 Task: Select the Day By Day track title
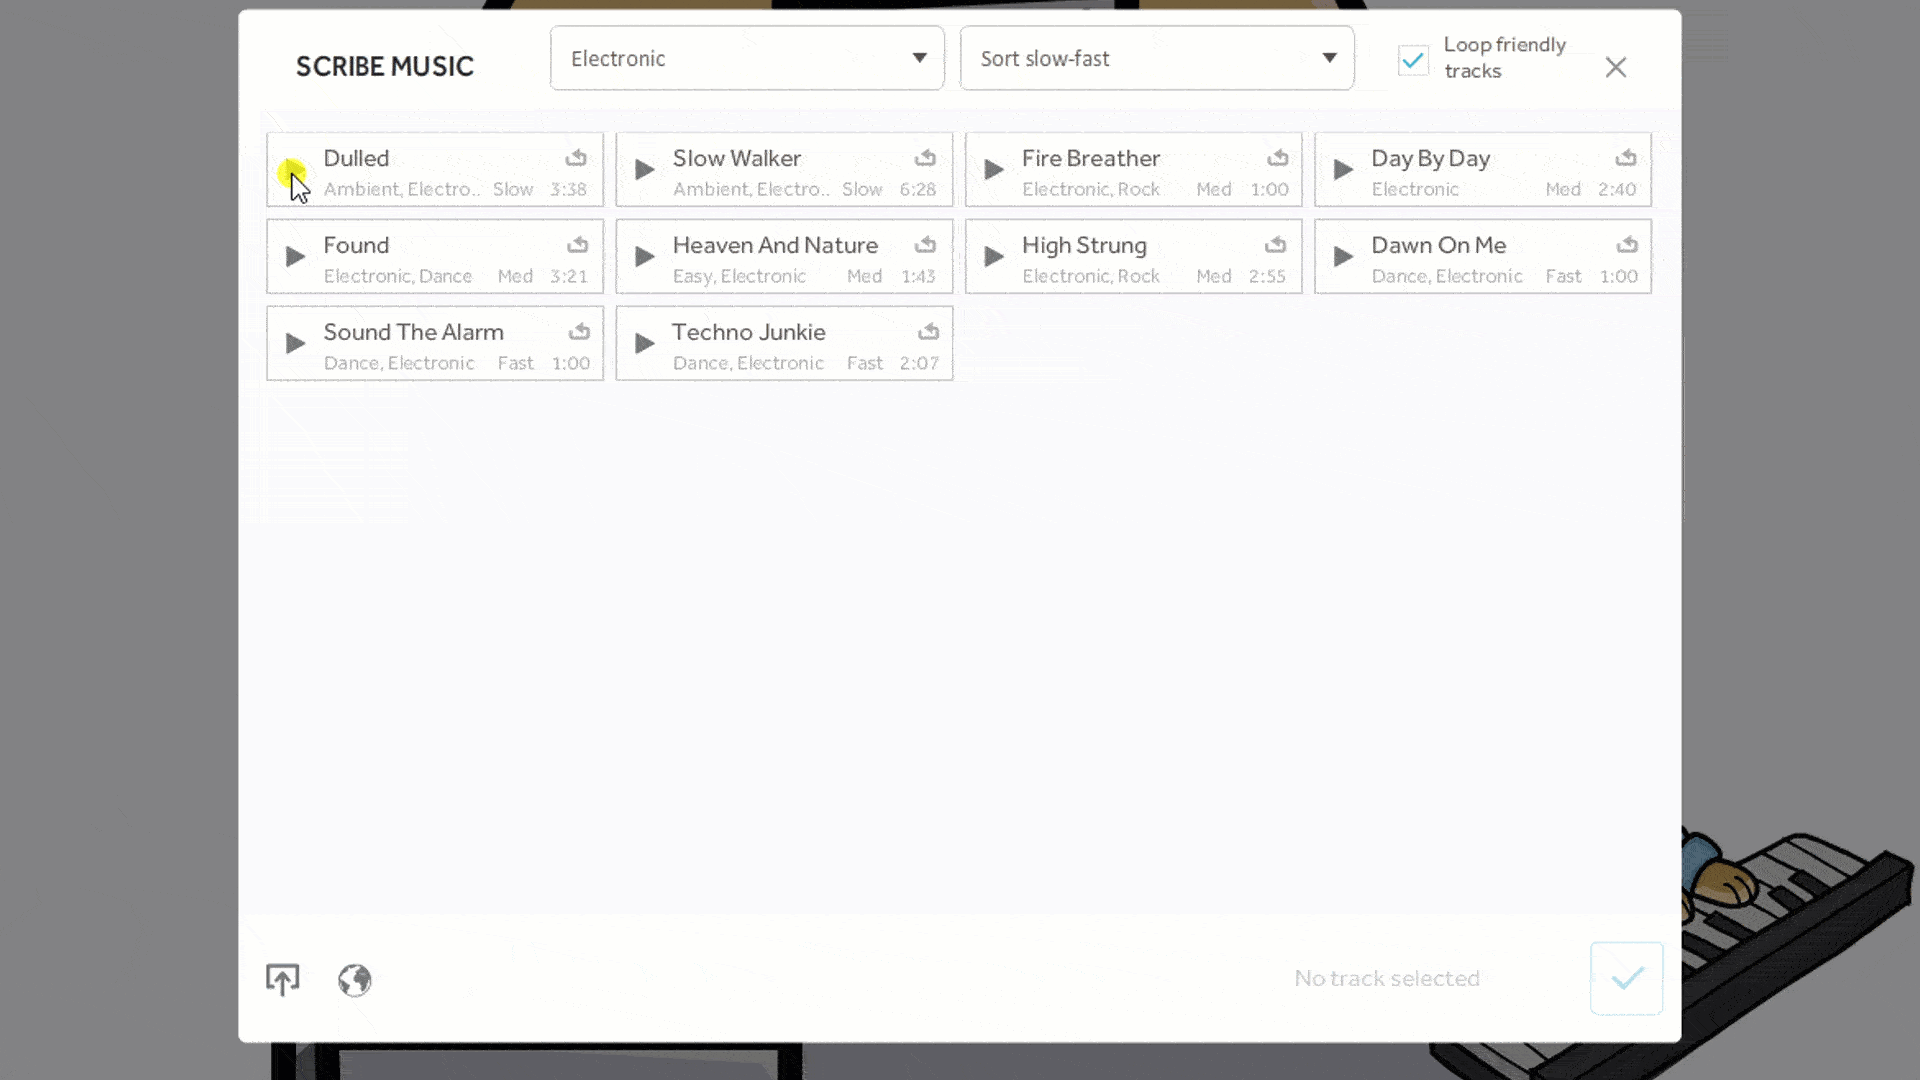(x=1431, y=159)
